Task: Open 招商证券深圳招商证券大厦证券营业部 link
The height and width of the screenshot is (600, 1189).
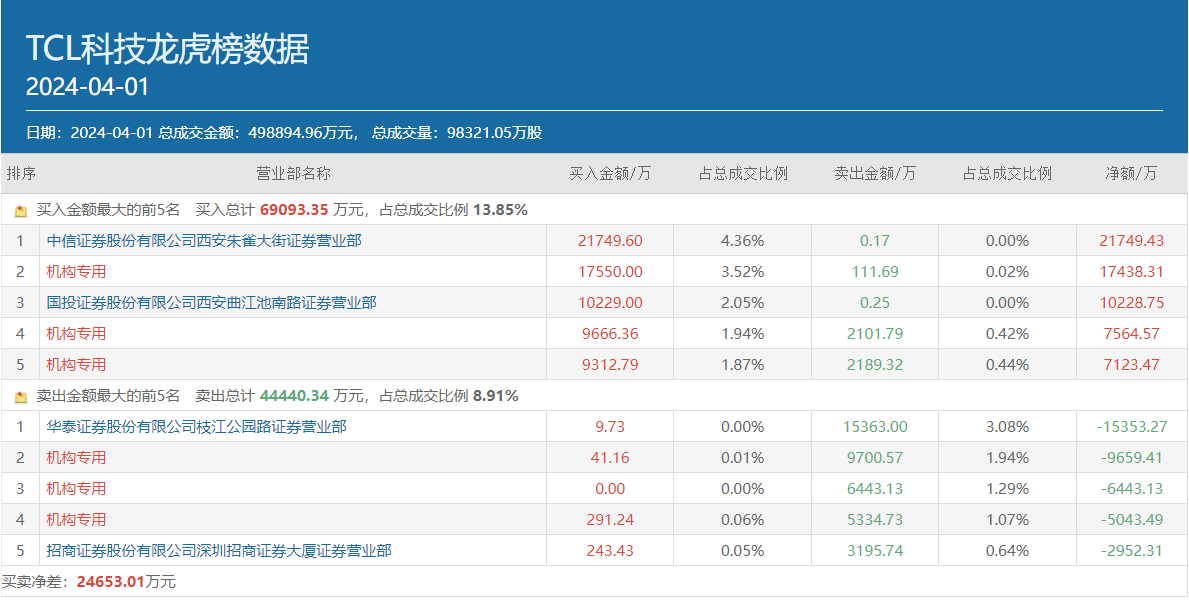Action: pos(219,551)
